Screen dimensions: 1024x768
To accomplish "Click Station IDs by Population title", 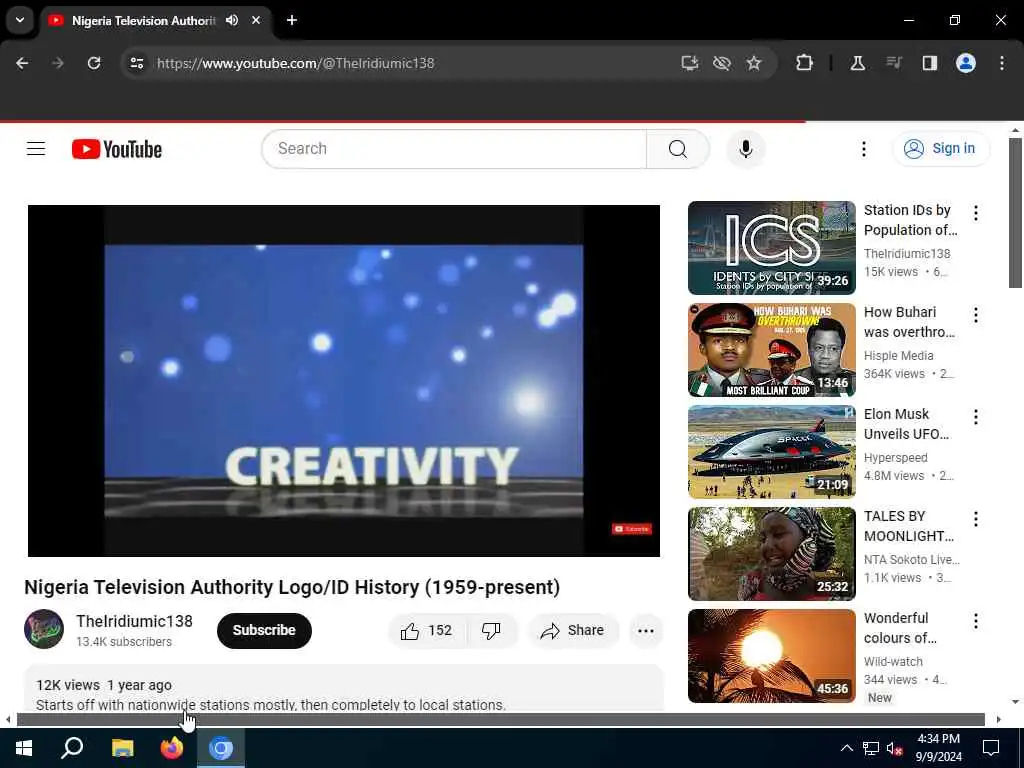I will pos(910,220).
